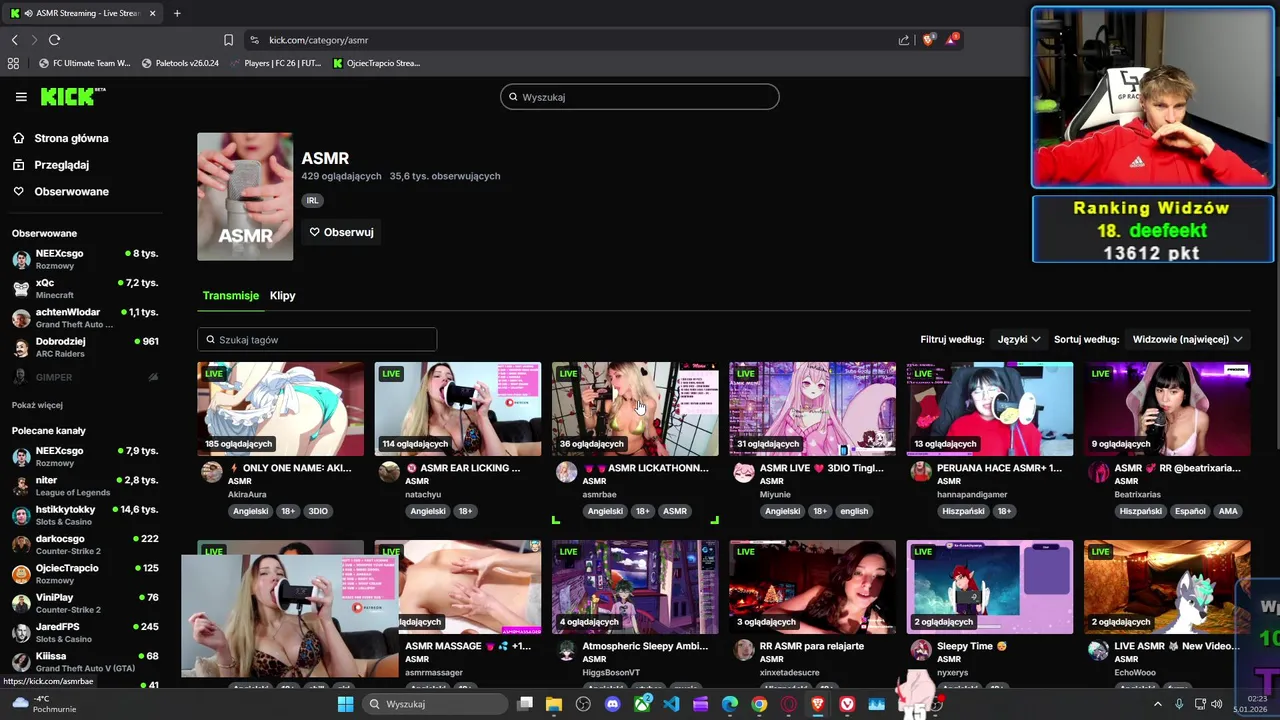Click the Hiszpański tag under hannapandigamer
This screenshot has width=1280, height=720.
pos(964,511)
